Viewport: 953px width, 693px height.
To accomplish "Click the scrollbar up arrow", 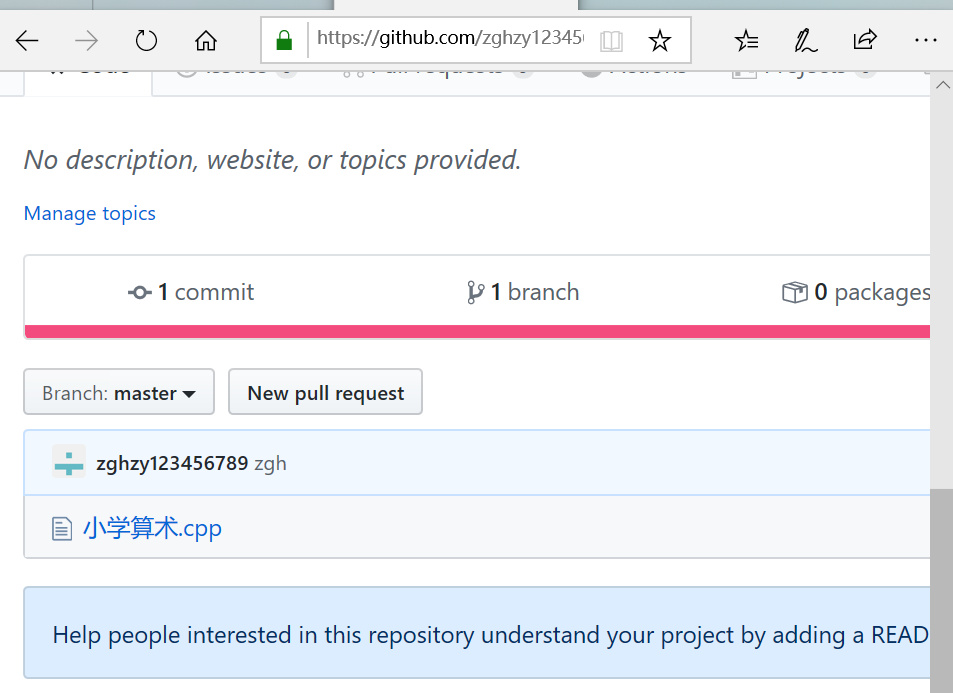I will pyautogui.click(x=942, y=84).
